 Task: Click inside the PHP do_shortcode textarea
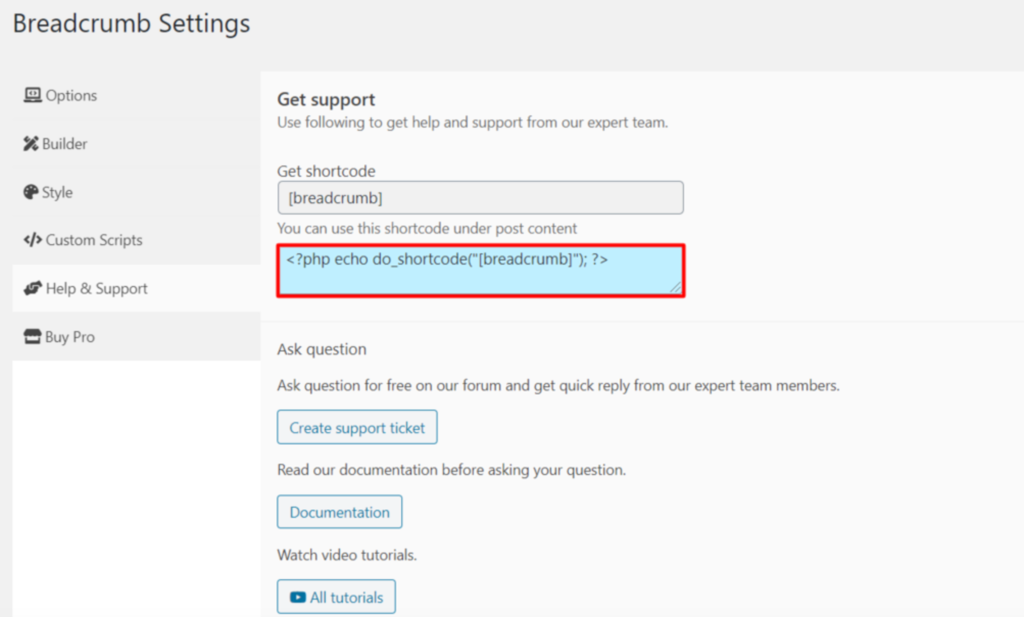click(x=480, y=271)
